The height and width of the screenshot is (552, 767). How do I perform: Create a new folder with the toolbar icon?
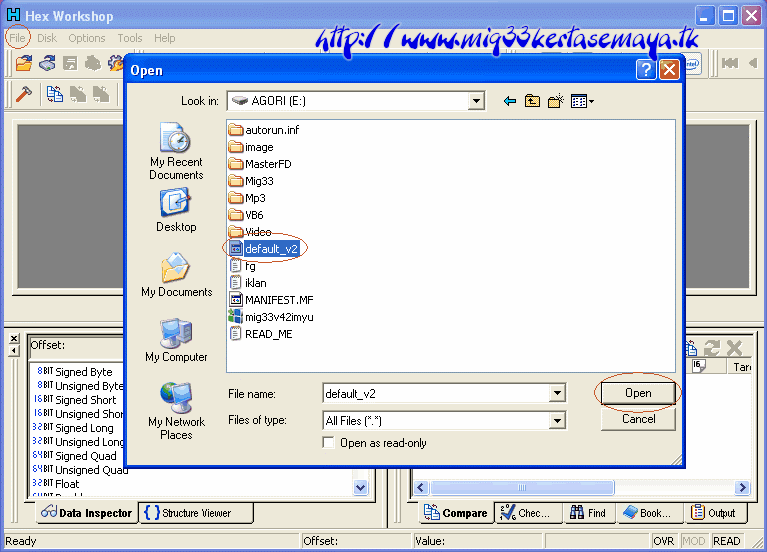[x=556, y=101]
